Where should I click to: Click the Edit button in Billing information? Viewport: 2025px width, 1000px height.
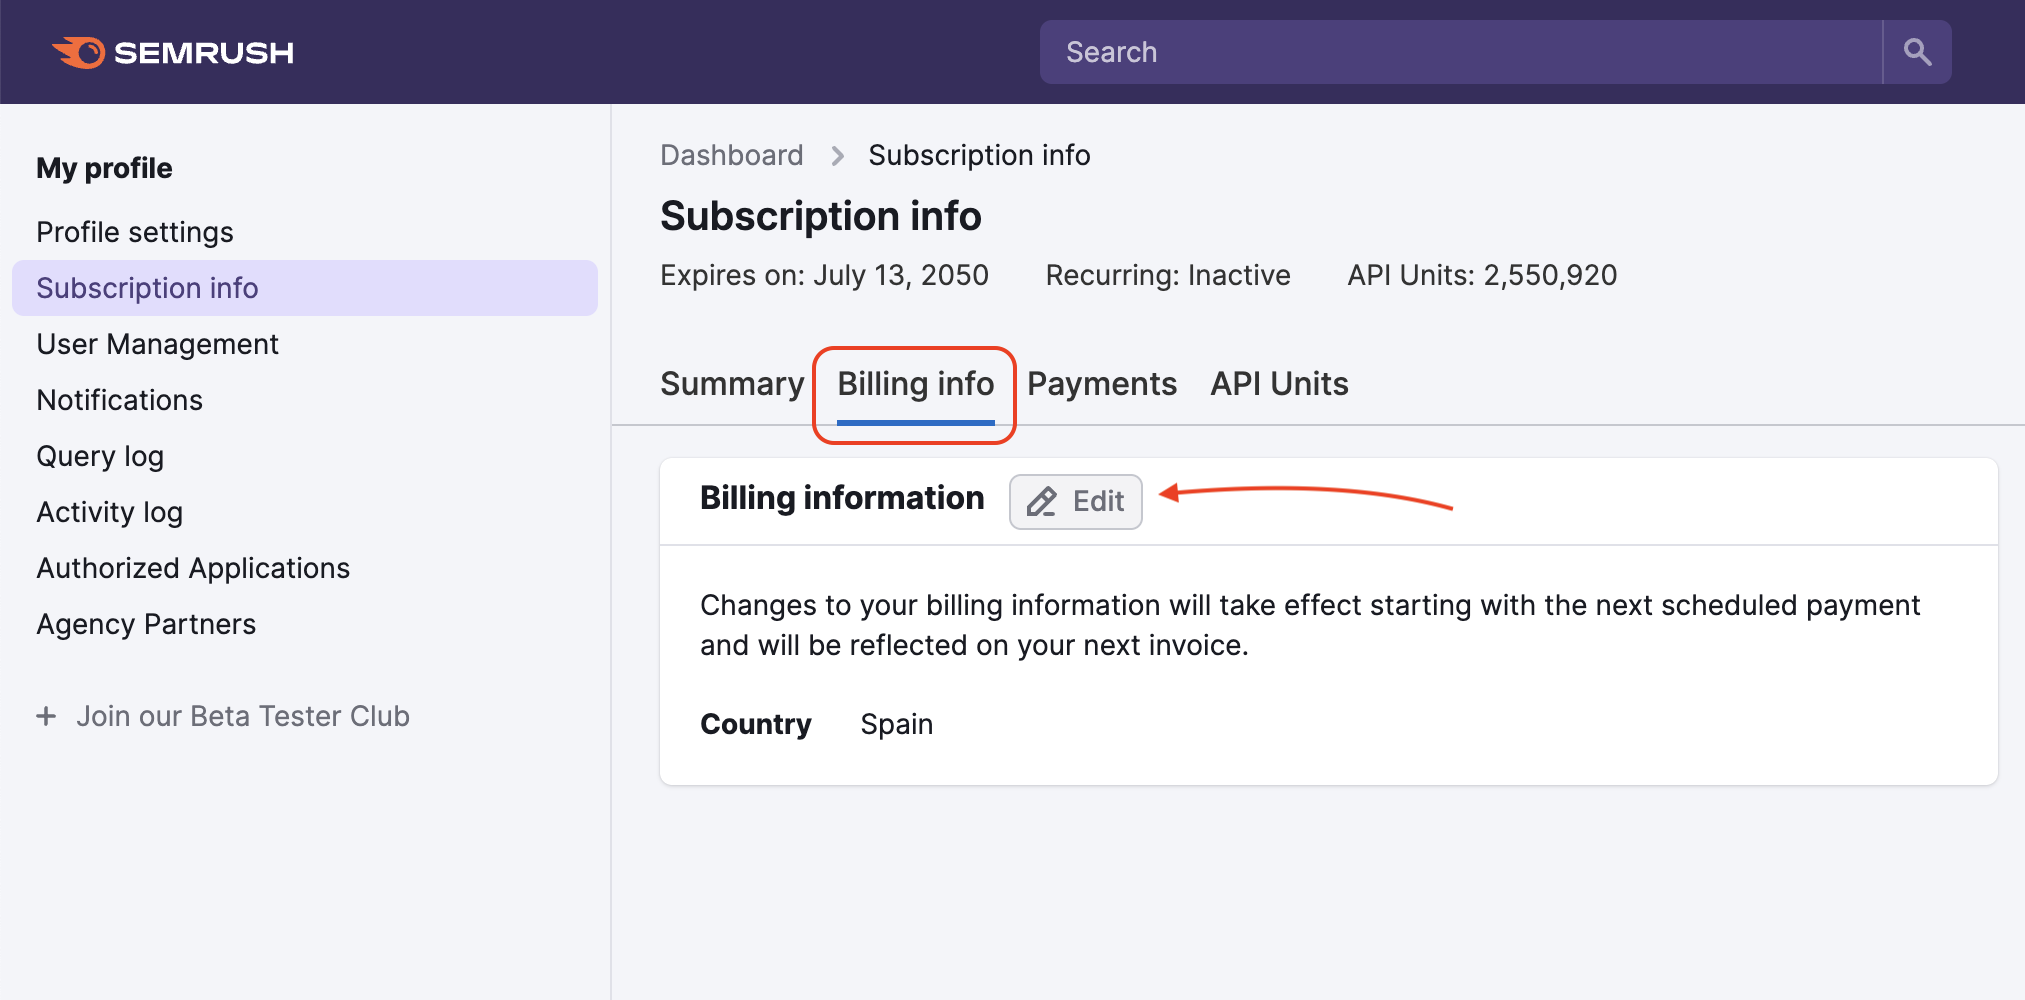[x=1075, y=501]
